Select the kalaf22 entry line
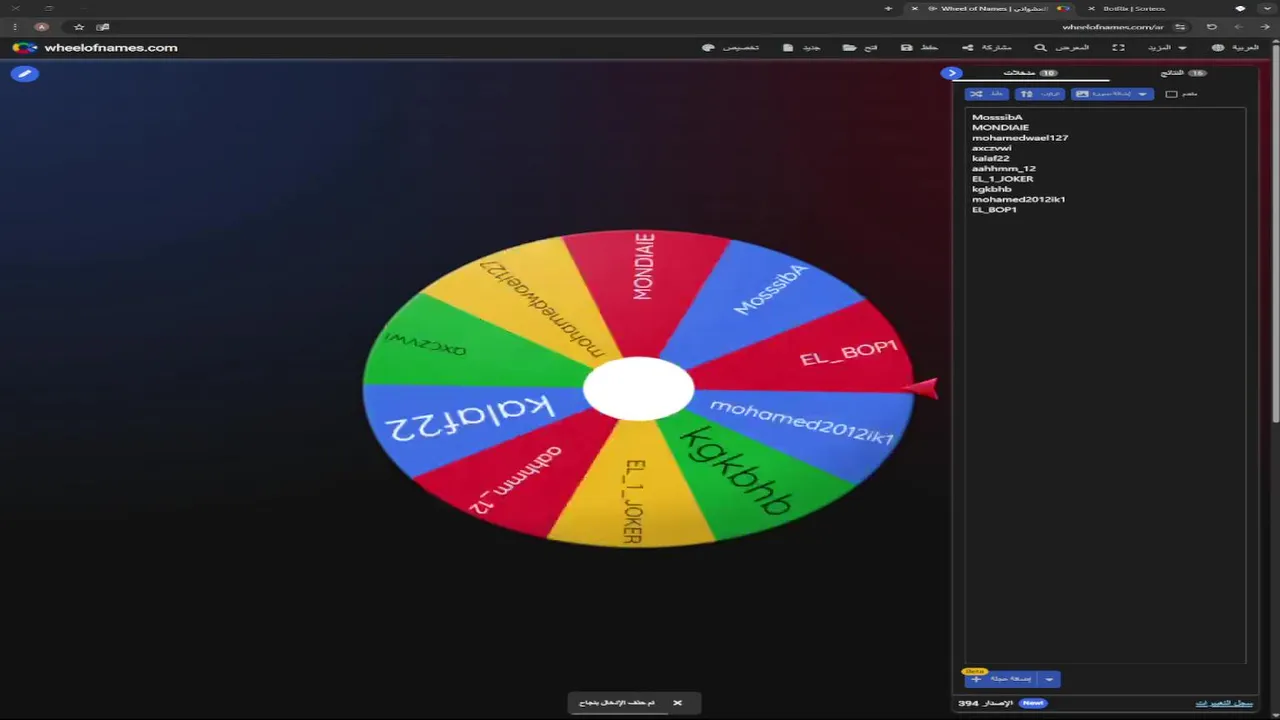Screen dimensions: 1280x720 click(991, 158)
